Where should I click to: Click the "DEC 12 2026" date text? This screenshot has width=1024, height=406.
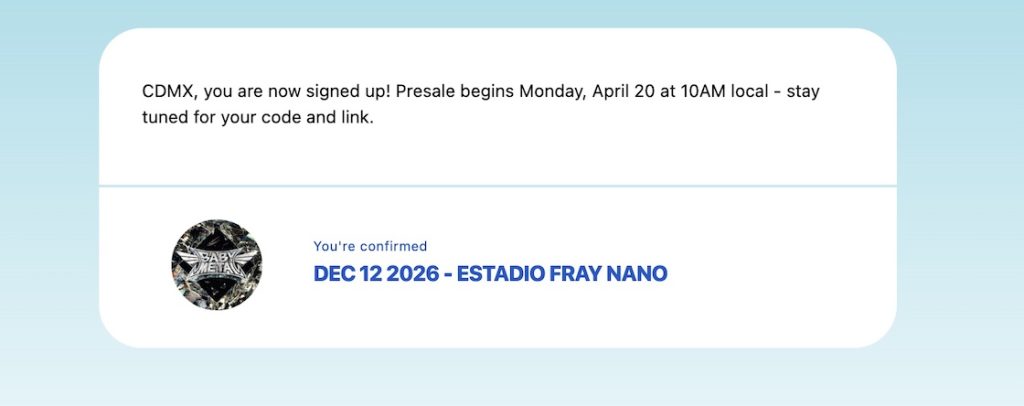click(376, 274)
